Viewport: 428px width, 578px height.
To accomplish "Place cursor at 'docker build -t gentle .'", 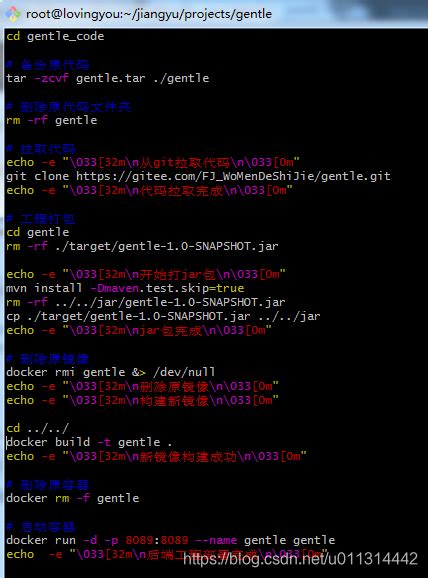I will point(89,442).
